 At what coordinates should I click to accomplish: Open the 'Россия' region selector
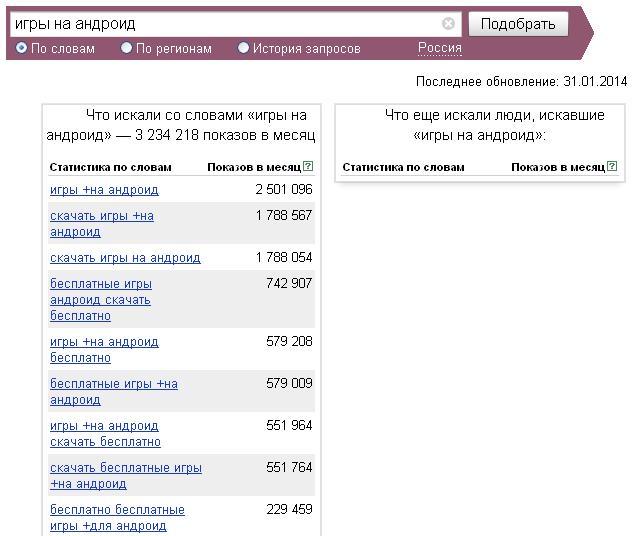click(440, 48)
